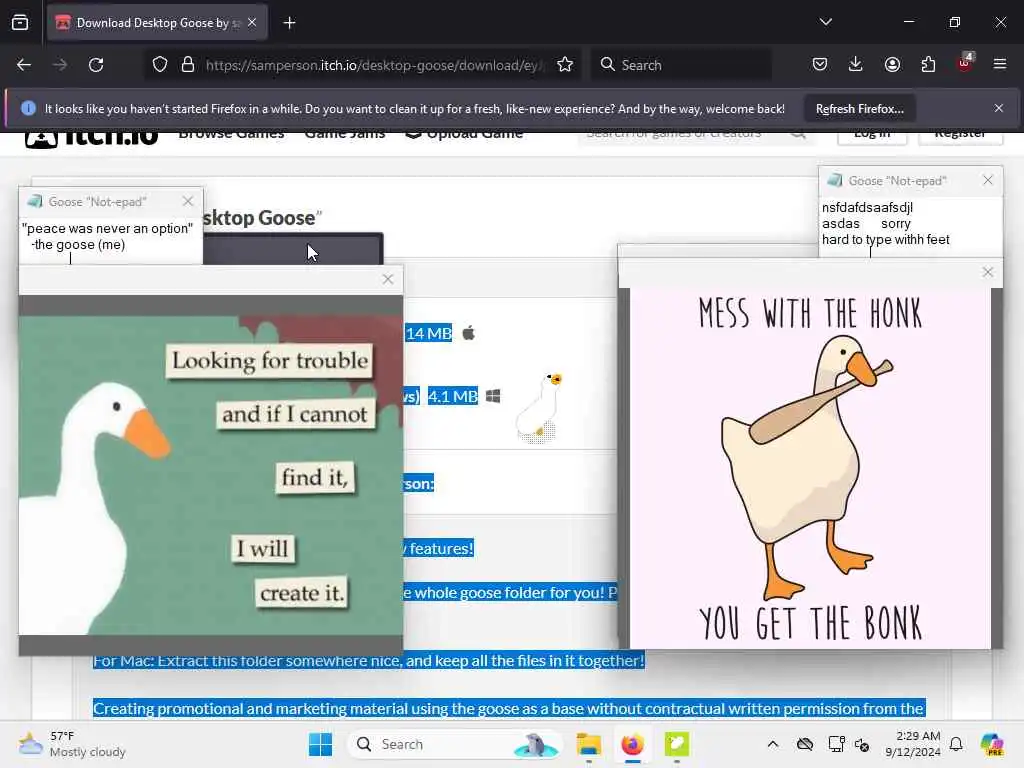Dismiss the Firefox refresh notification bar

(999, 108)
